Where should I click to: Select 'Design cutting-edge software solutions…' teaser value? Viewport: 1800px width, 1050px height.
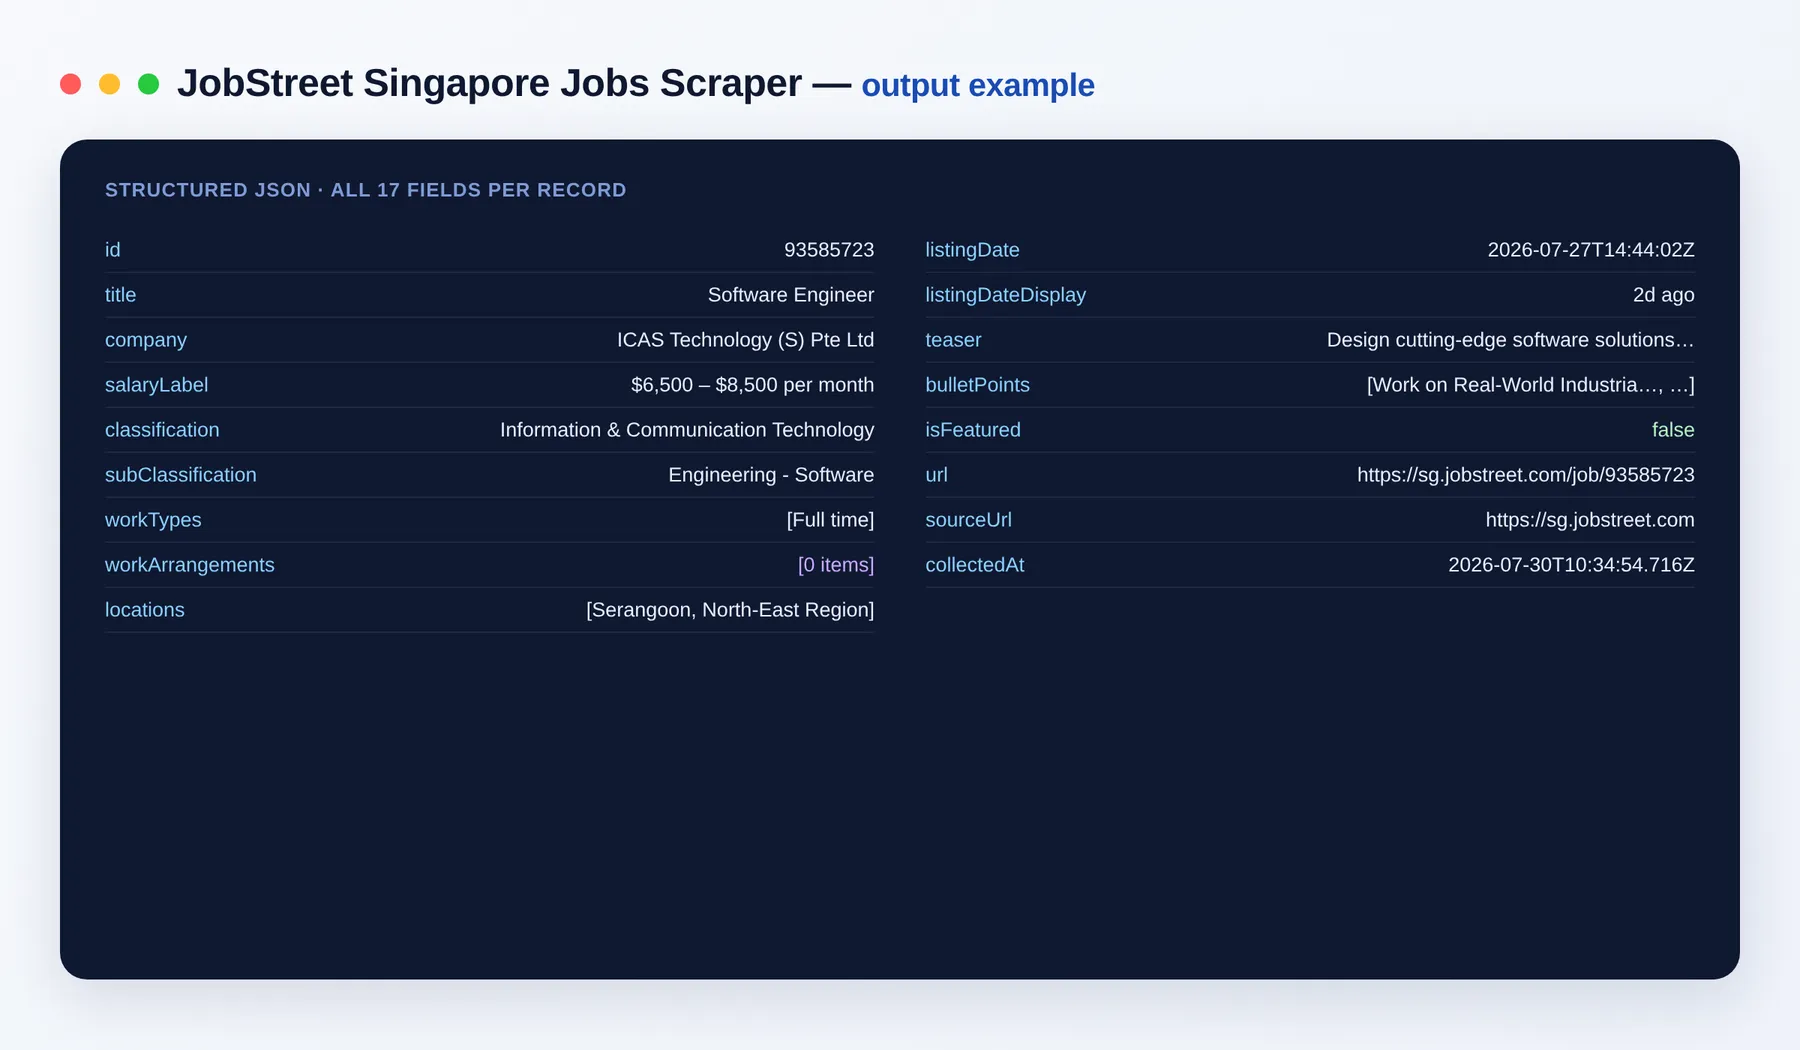tap(1510, 340)
